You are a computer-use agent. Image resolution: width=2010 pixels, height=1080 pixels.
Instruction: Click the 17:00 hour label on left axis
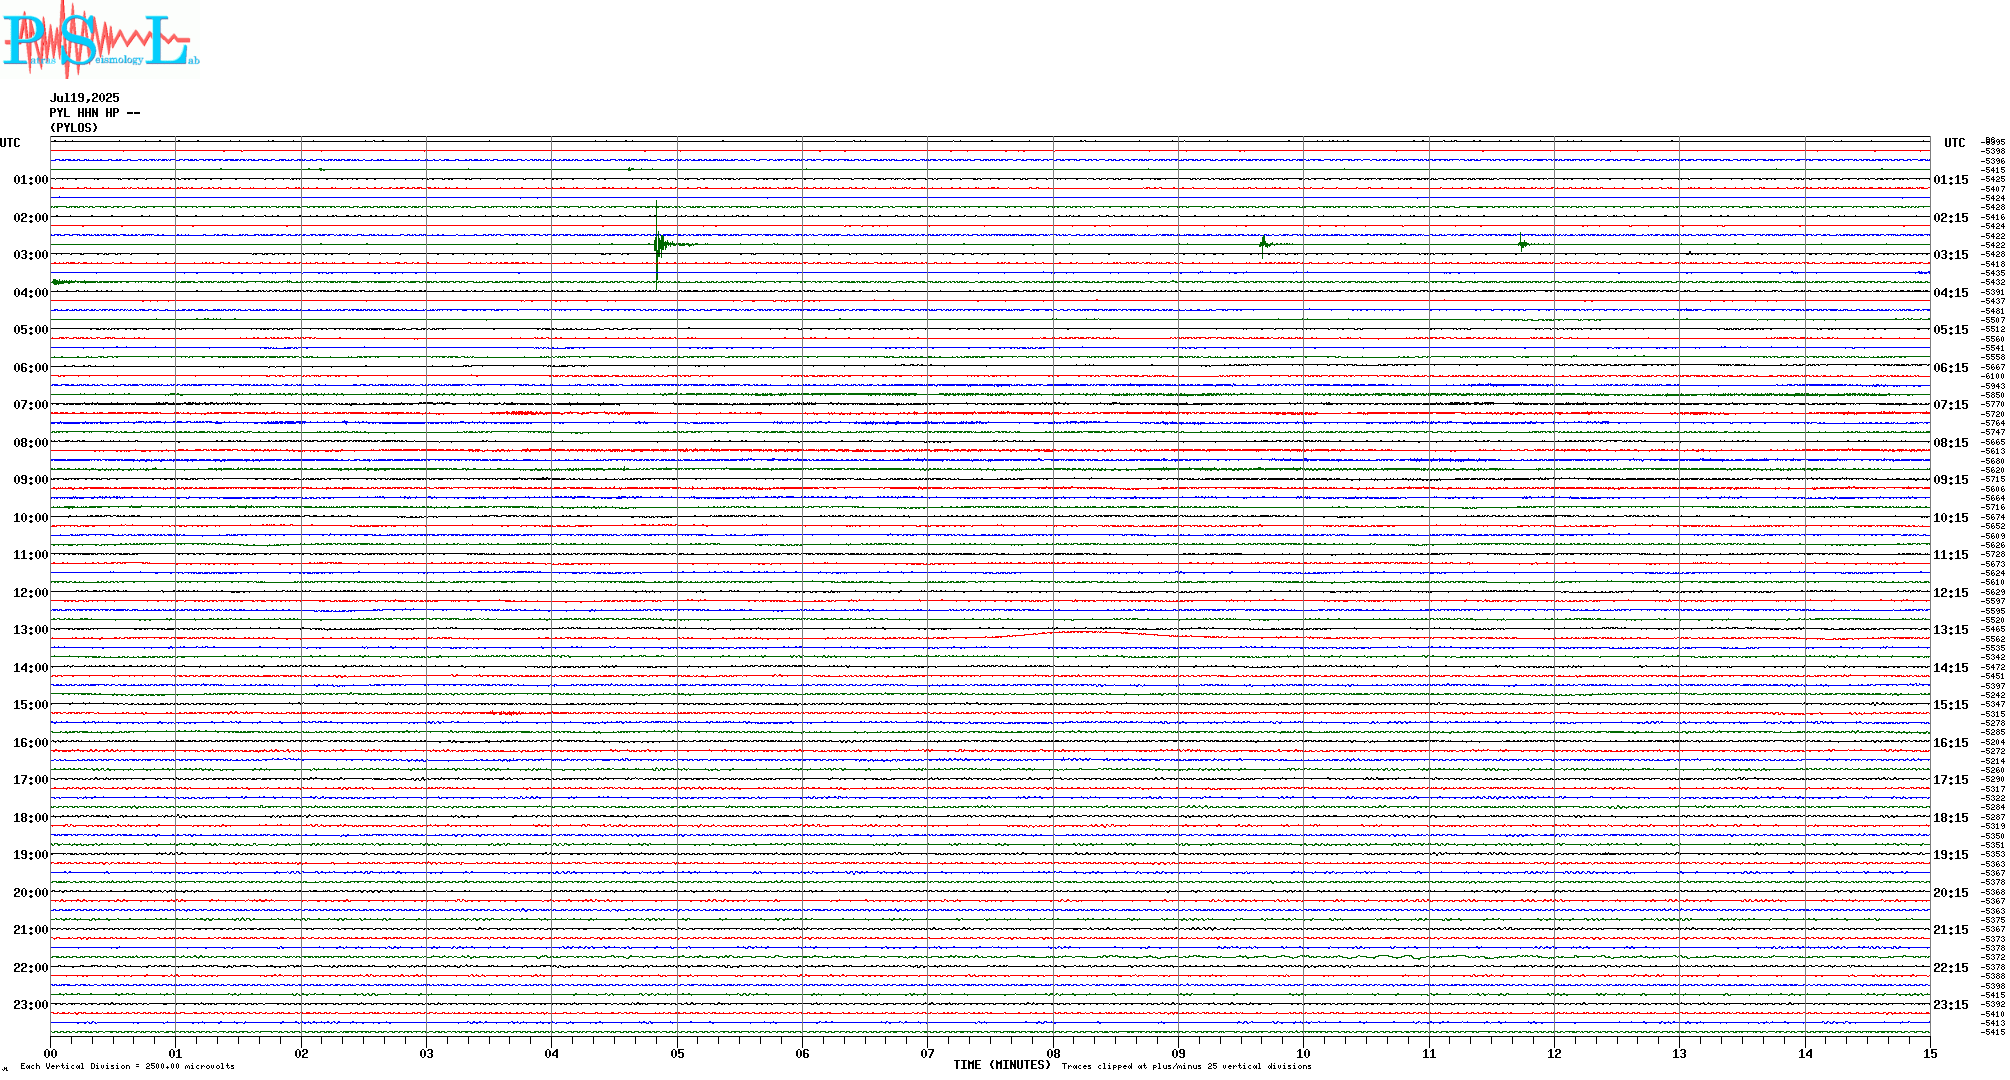click(x=31, y=780)
